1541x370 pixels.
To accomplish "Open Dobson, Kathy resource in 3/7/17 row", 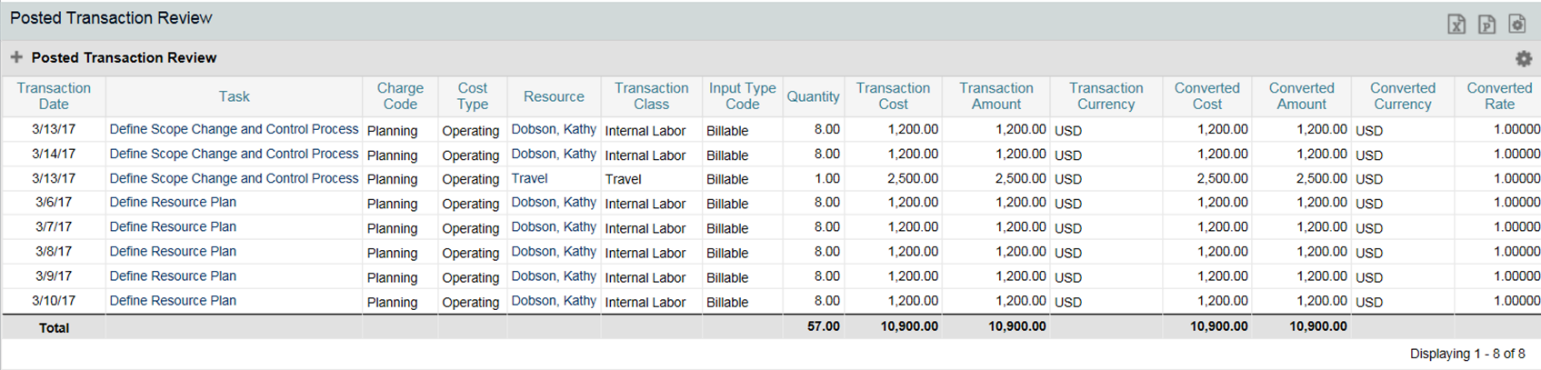I will pos(554,227).
